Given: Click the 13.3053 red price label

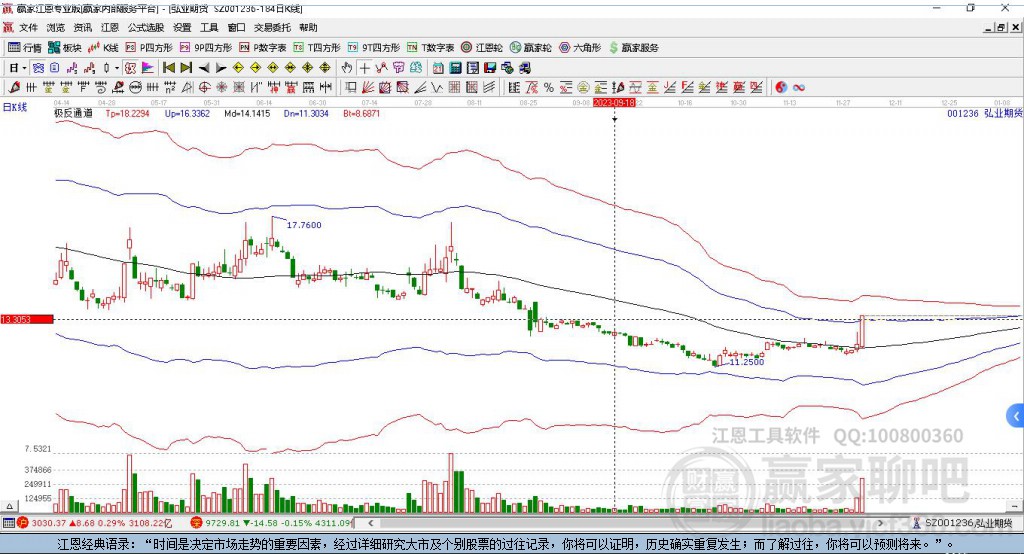Looking at the screenshot, I should click(27, 319).
